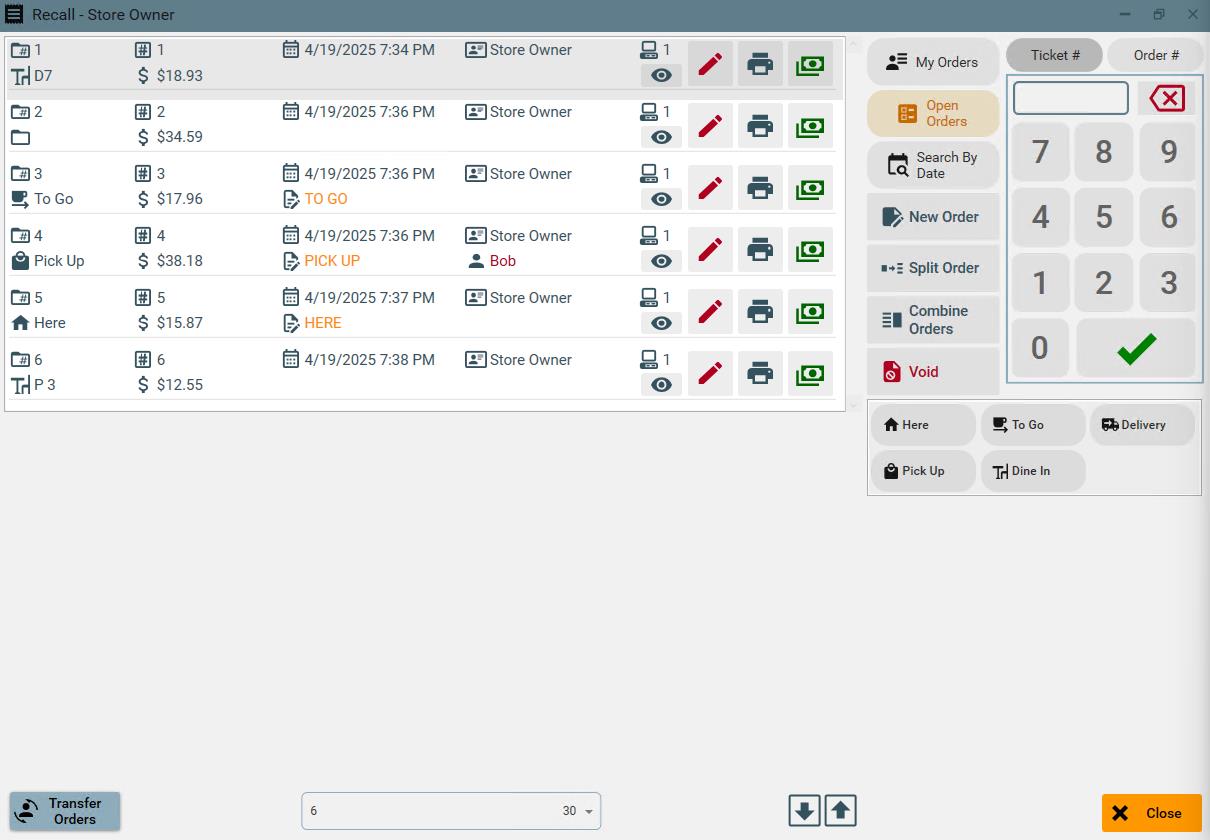Click the red backspace key on keypad
The width and height of the screenshot is (1210, 840).
pyautogui.click(x=1166, y=98)
